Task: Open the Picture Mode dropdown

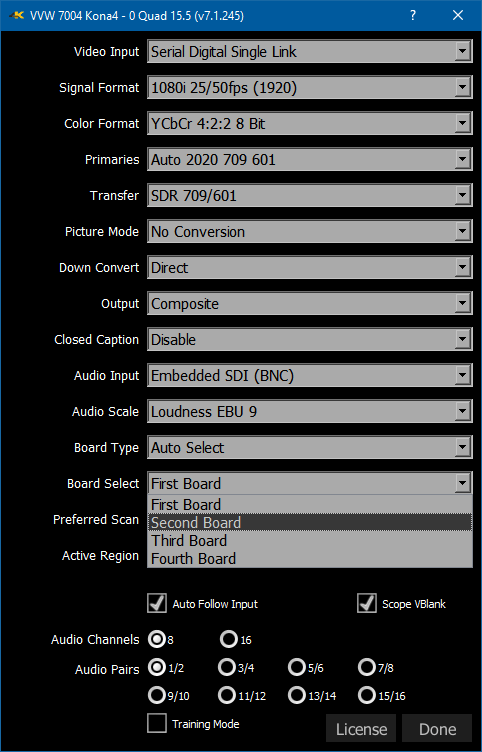Action: click(309, 231)
